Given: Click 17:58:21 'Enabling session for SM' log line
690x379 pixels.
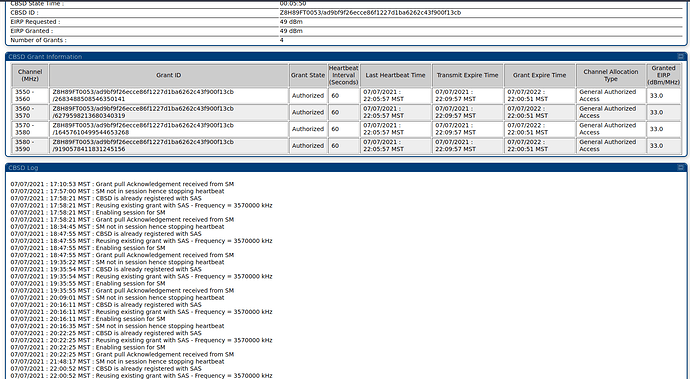Looking at the screenshot, I should (88, 213).
